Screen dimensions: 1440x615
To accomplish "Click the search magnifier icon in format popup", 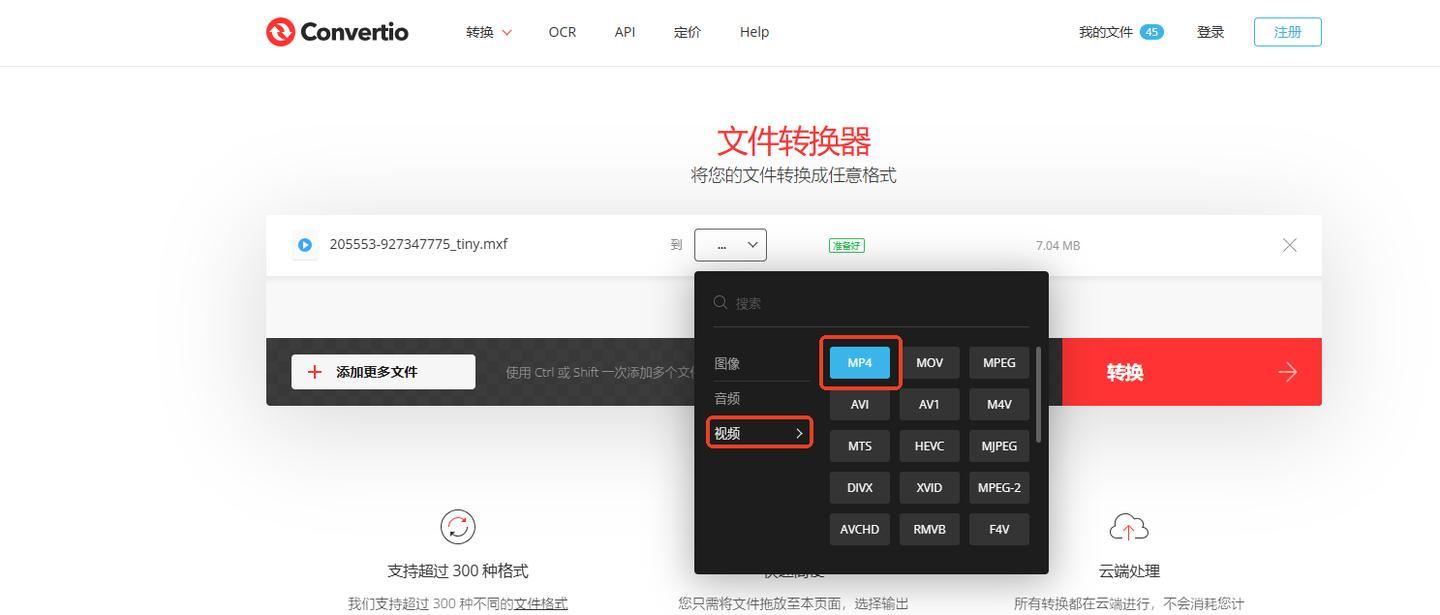I will [x=721, y=302].
